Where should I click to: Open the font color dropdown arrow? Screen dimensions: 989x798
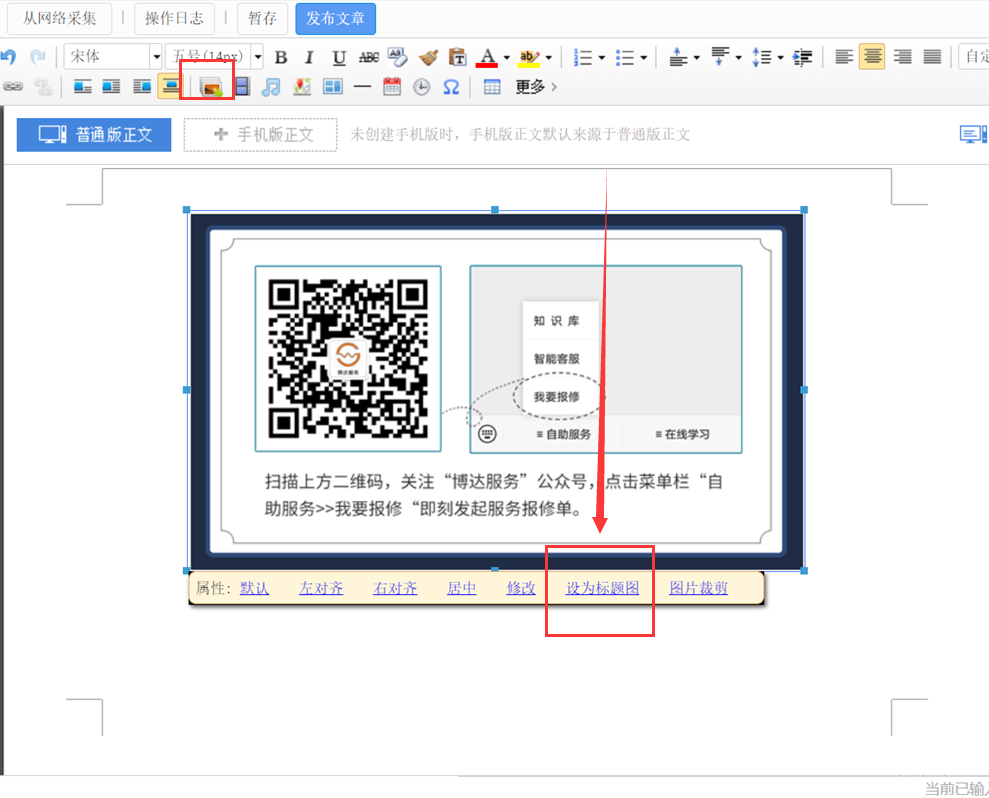(x=506, y=57)
